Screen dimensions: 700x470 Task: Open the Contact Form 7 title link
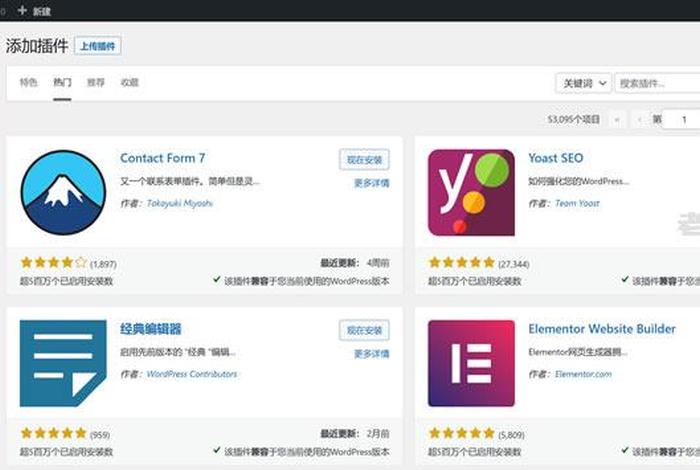click(162, 158)
